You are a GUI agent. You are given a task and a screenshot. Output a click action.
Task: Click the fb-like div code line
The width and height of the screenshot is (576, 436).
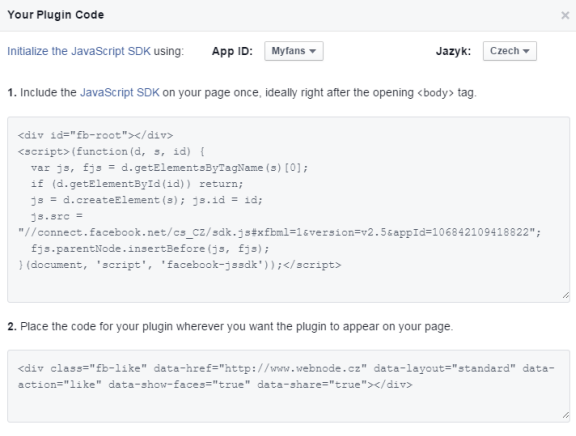[x=286, y=368]
